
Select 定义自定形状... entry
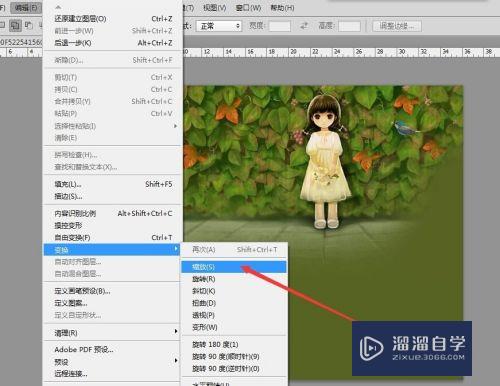pyautogui.click(x=113, y=315)
